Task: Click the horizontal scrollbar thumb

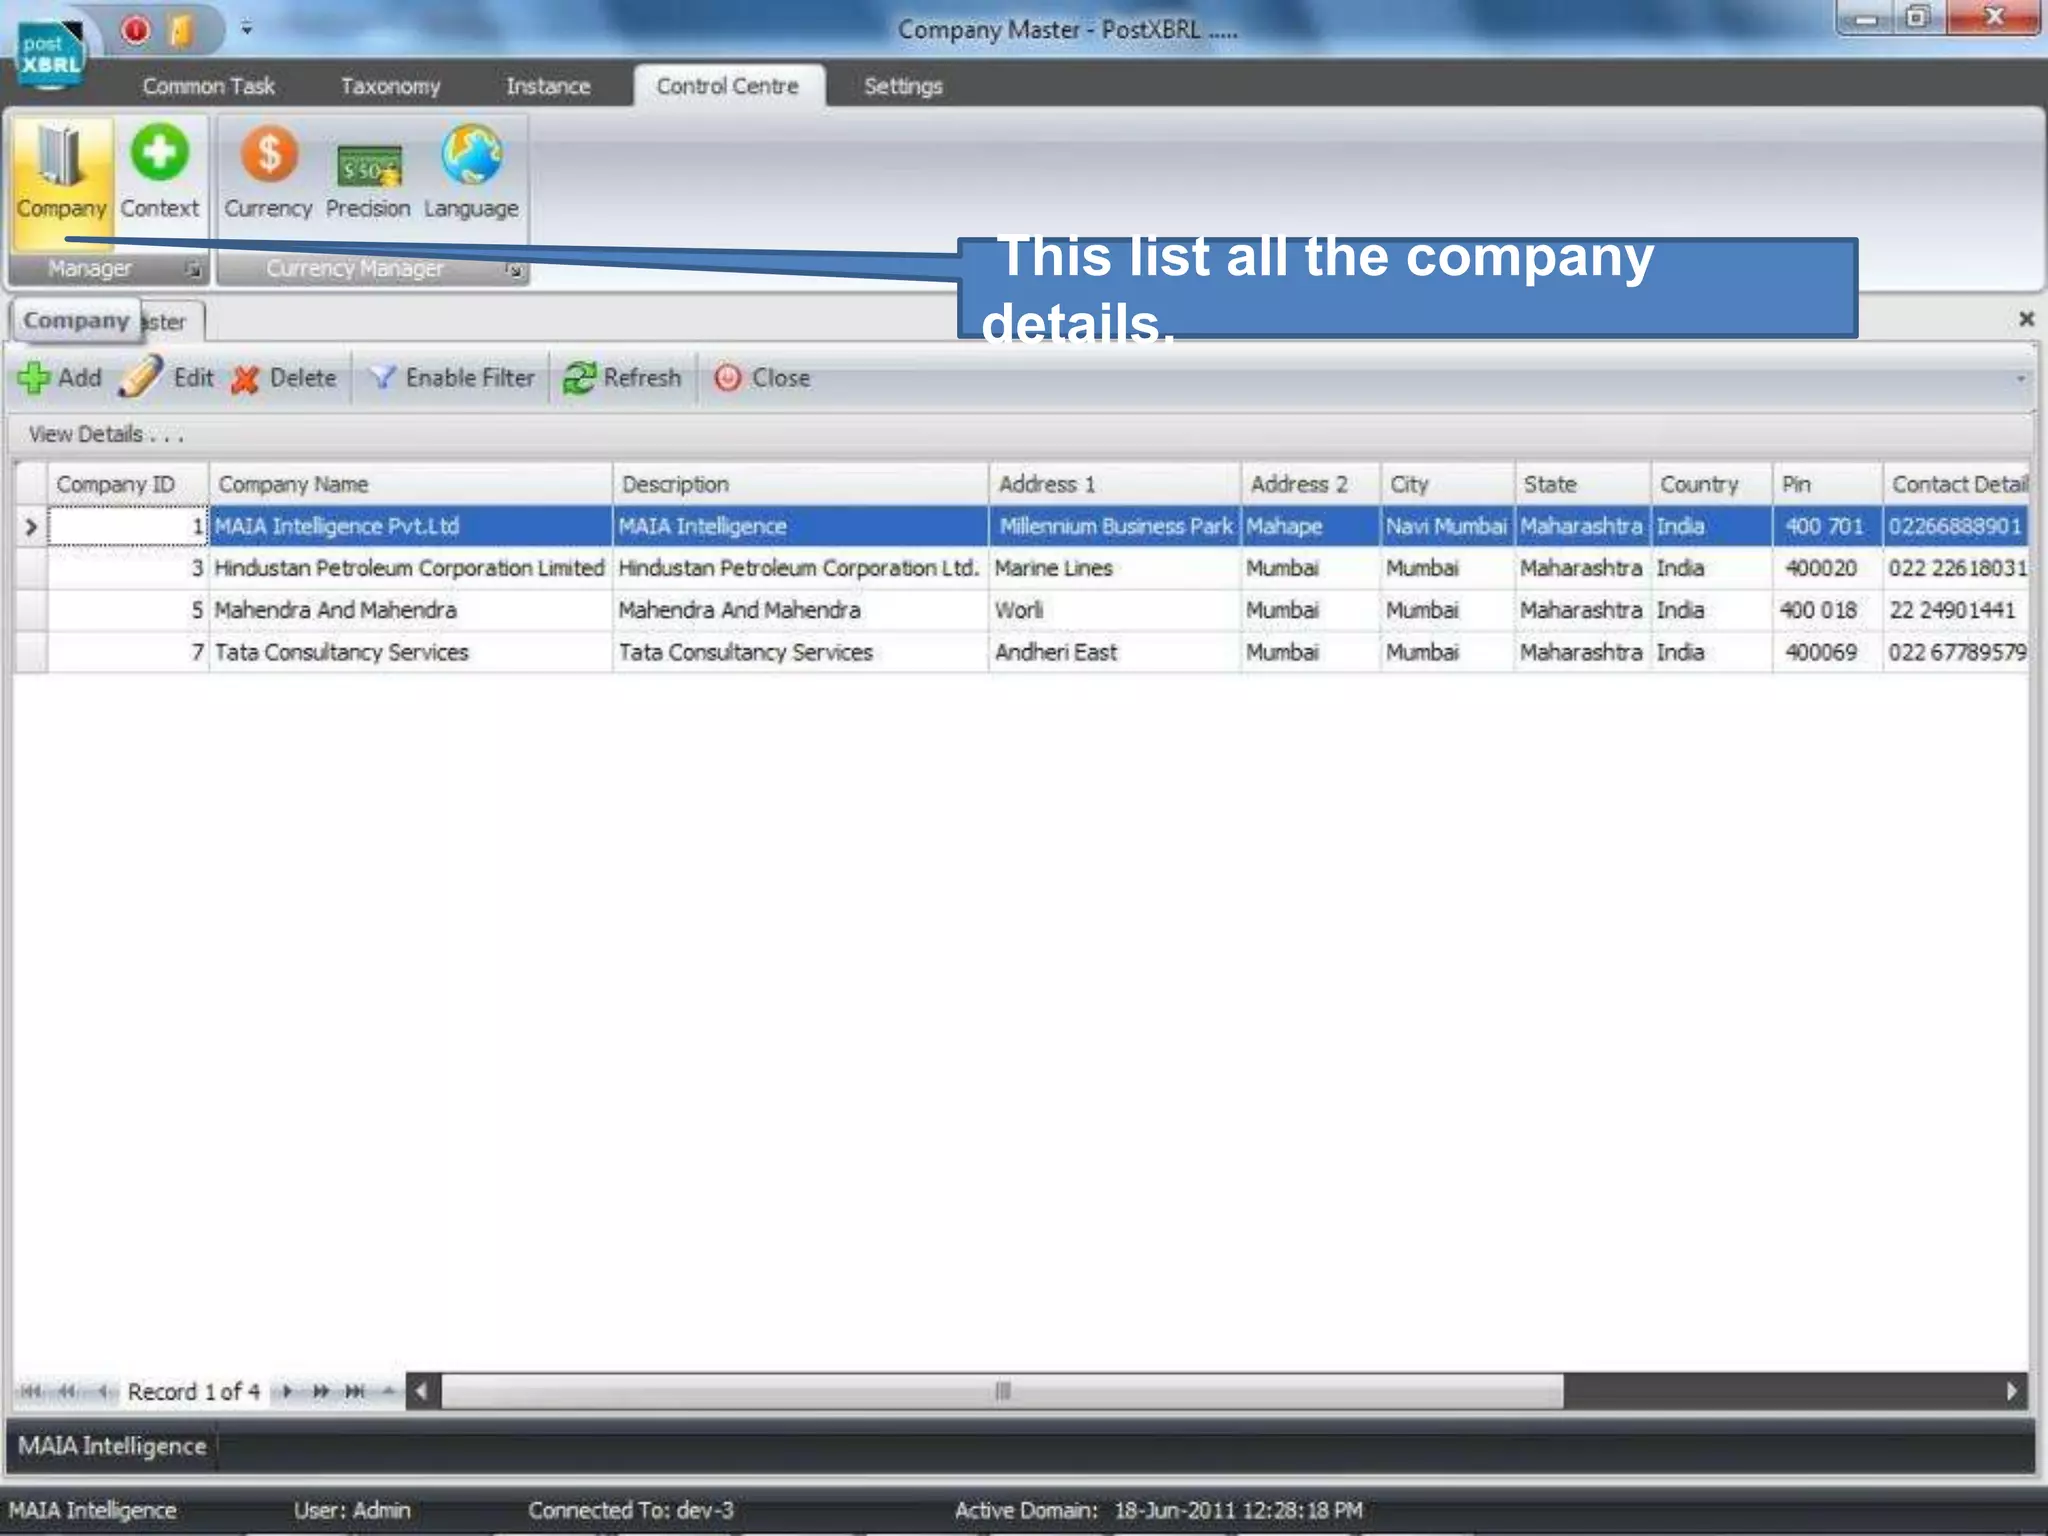Action: pos(1002,1391)
